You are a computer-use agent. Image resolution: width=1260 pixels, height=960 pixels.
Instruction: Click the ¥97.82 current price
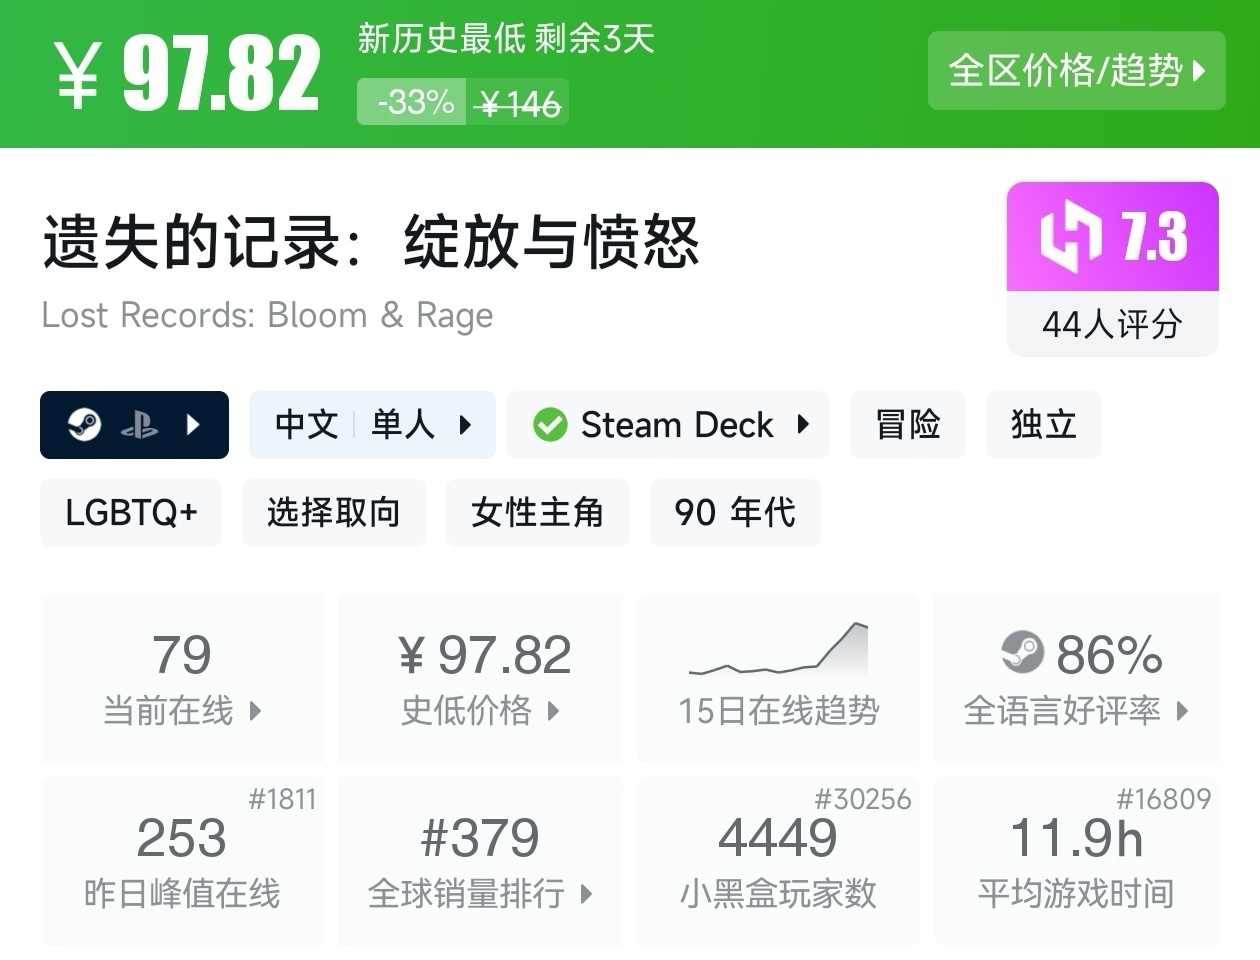[x=188, y=74]
